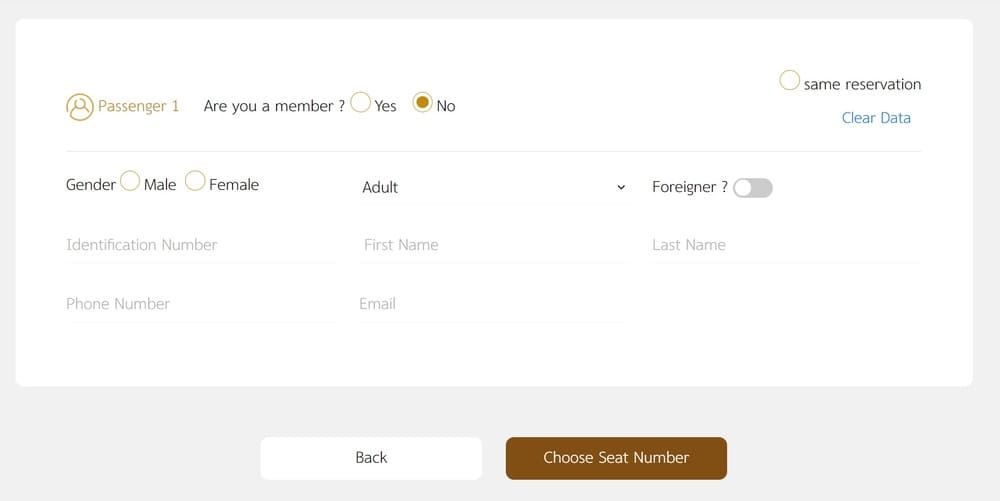Viewport: 1000px width, 501px height.
Task: Click into the First Name field
Action: pos(493,245)
